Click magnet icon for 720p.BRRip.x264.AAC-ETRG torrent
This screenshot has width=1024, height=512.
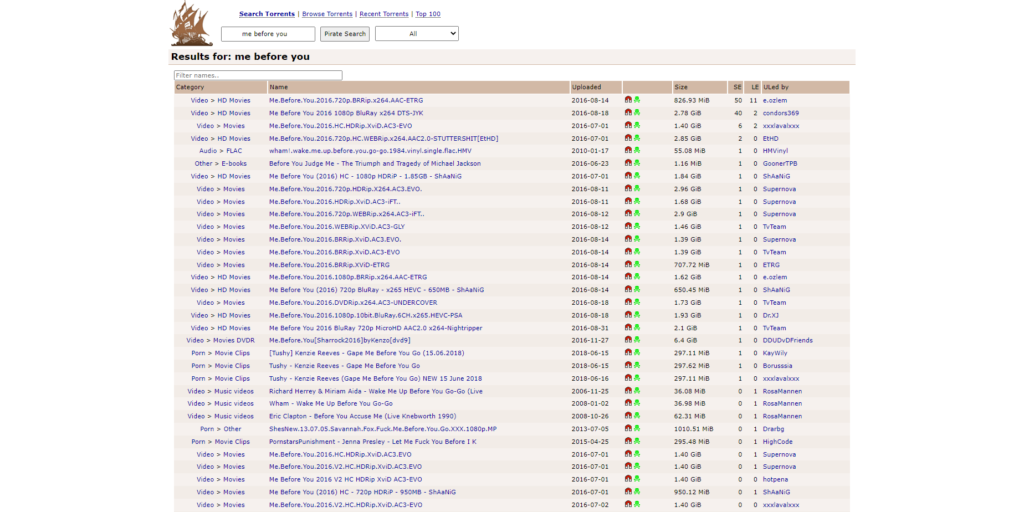coord(628,100)
